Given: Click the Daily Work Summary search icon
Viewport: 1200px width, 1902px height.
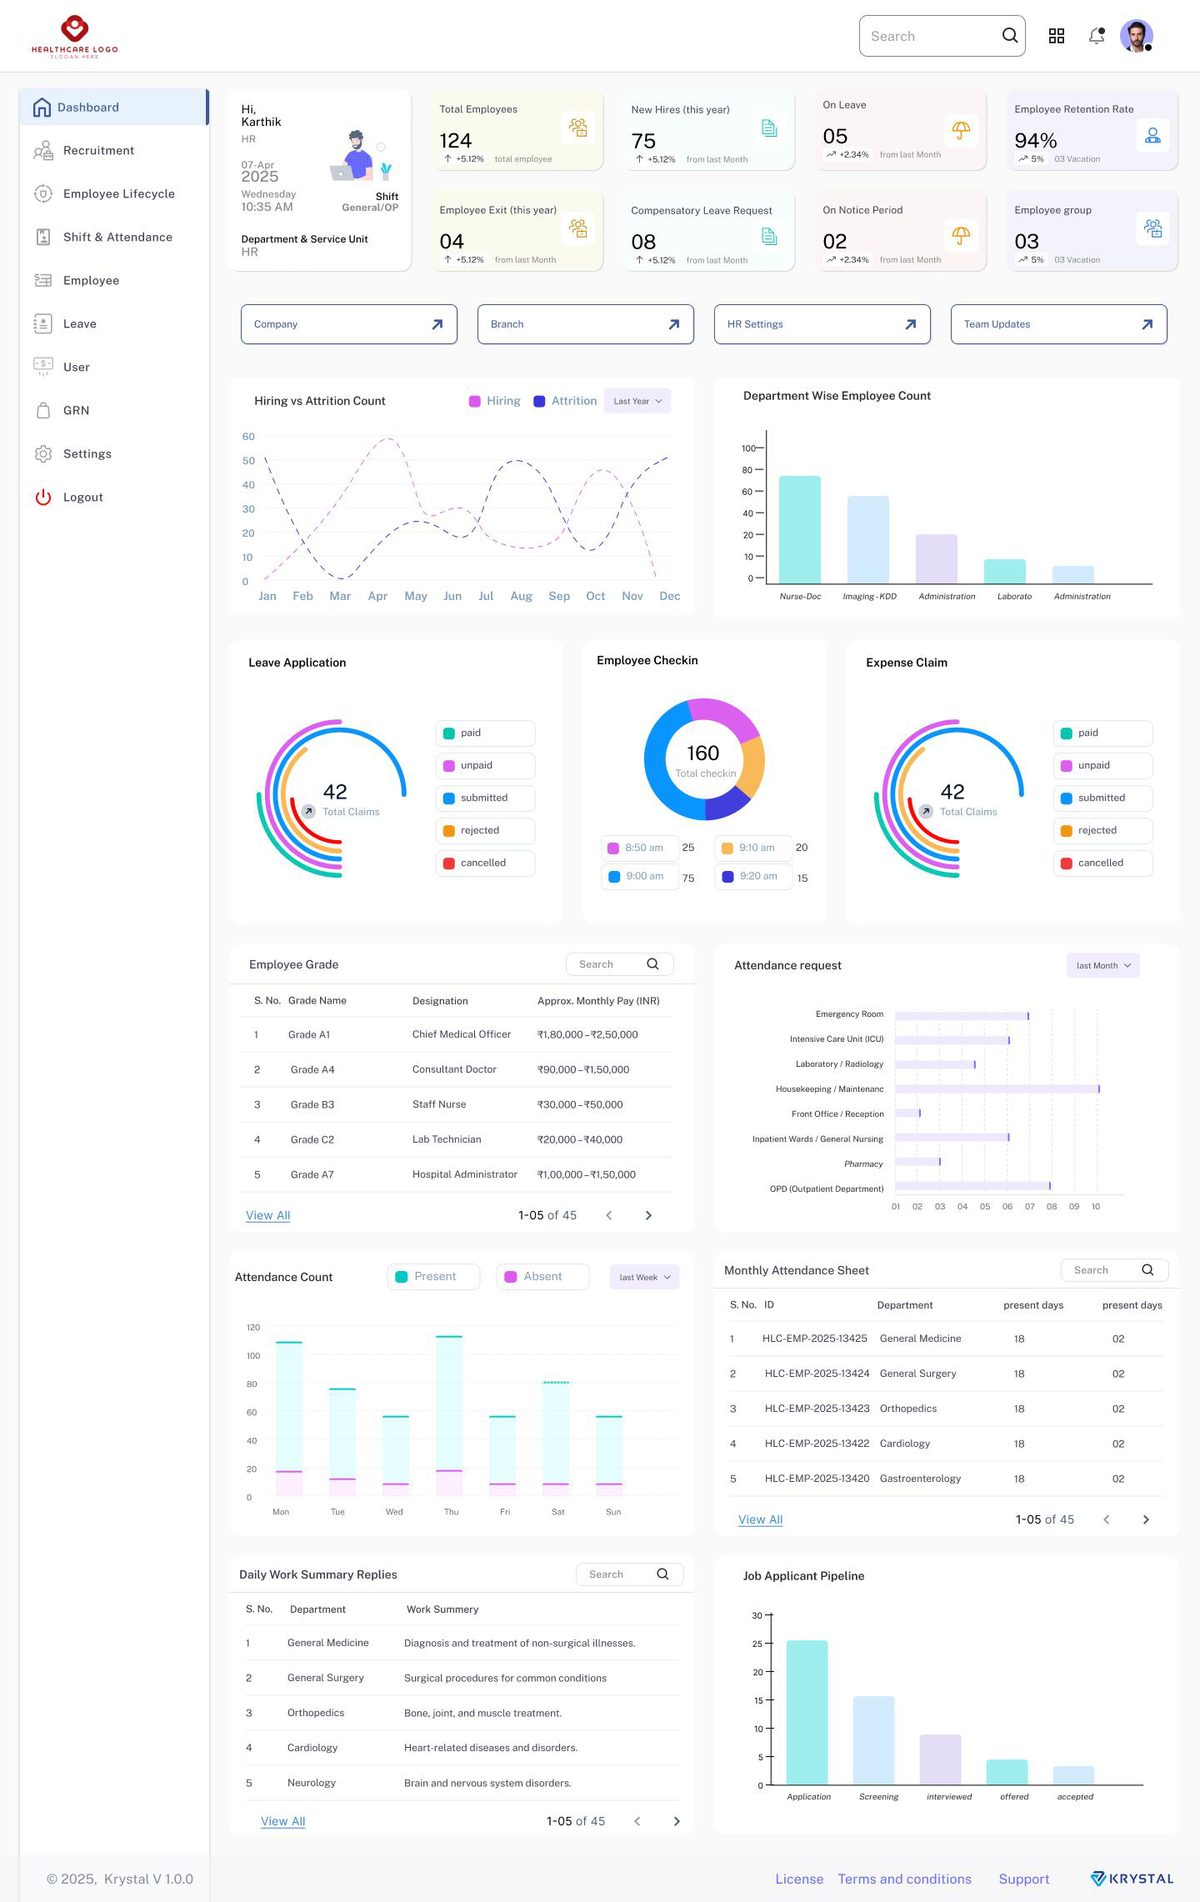Looking at the screenshot, I should 663,1574.
